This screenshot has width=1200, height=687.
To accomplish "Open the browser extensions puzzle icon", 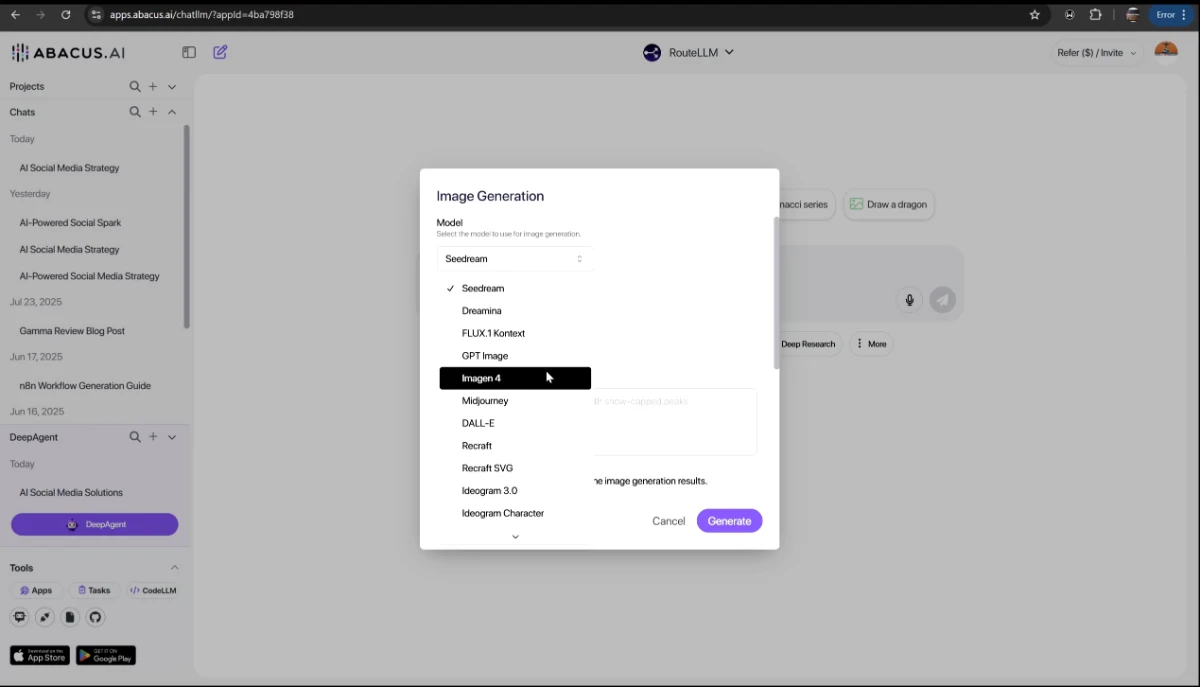I will 1096,15.
